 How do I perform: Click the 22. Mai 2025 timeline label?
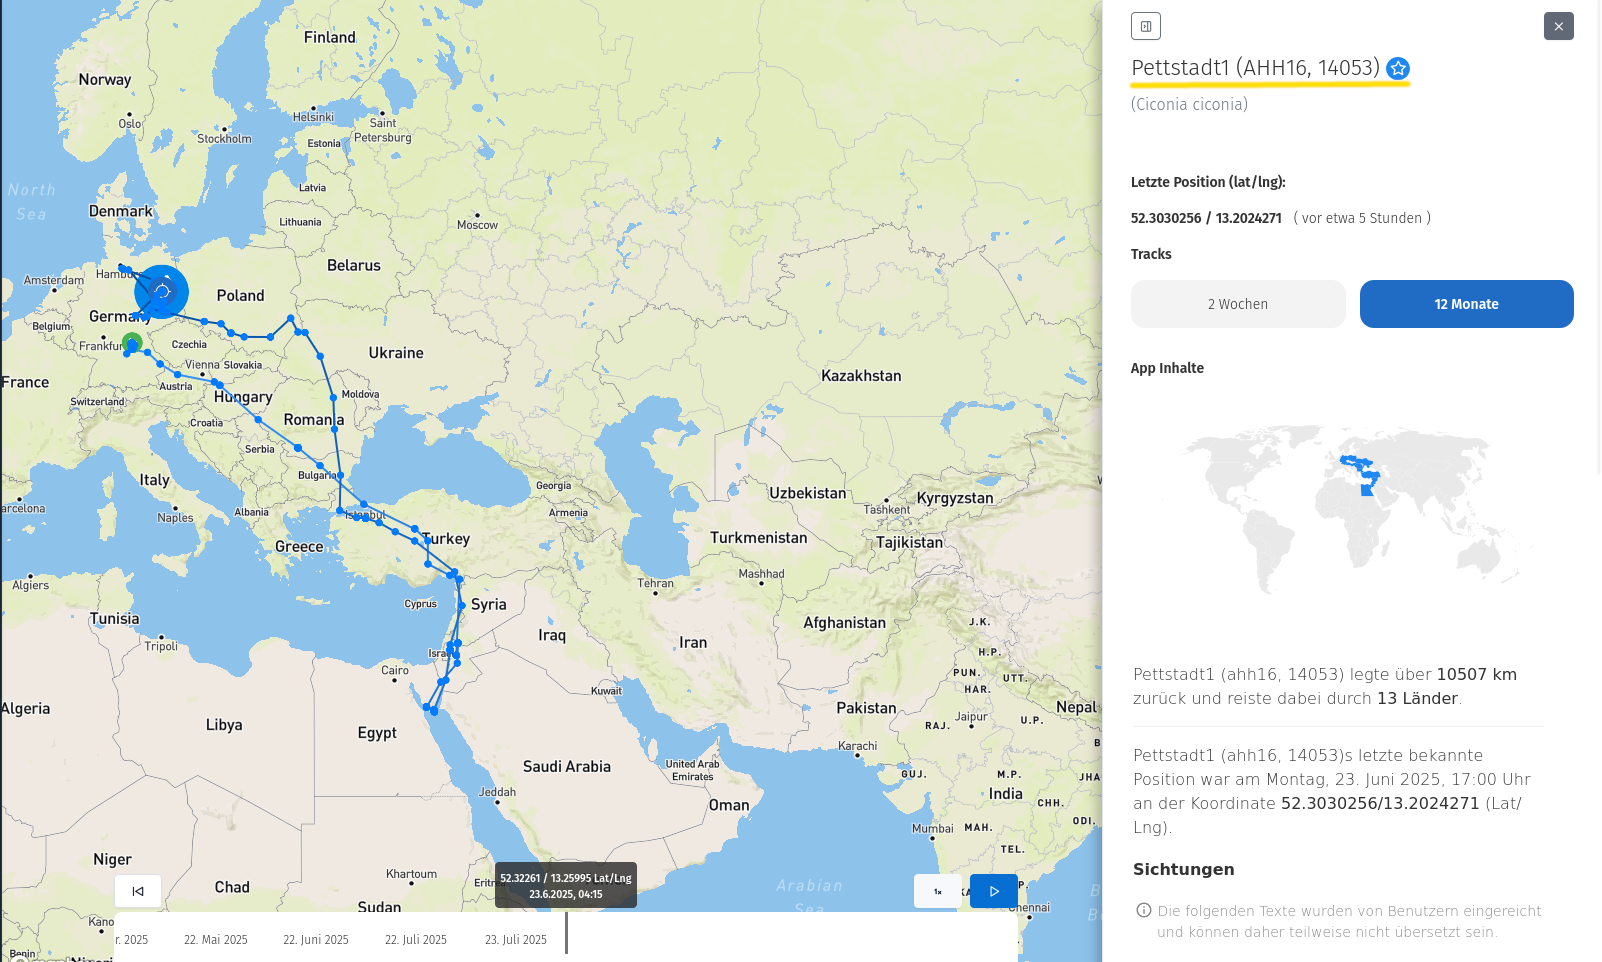(216, 940)
